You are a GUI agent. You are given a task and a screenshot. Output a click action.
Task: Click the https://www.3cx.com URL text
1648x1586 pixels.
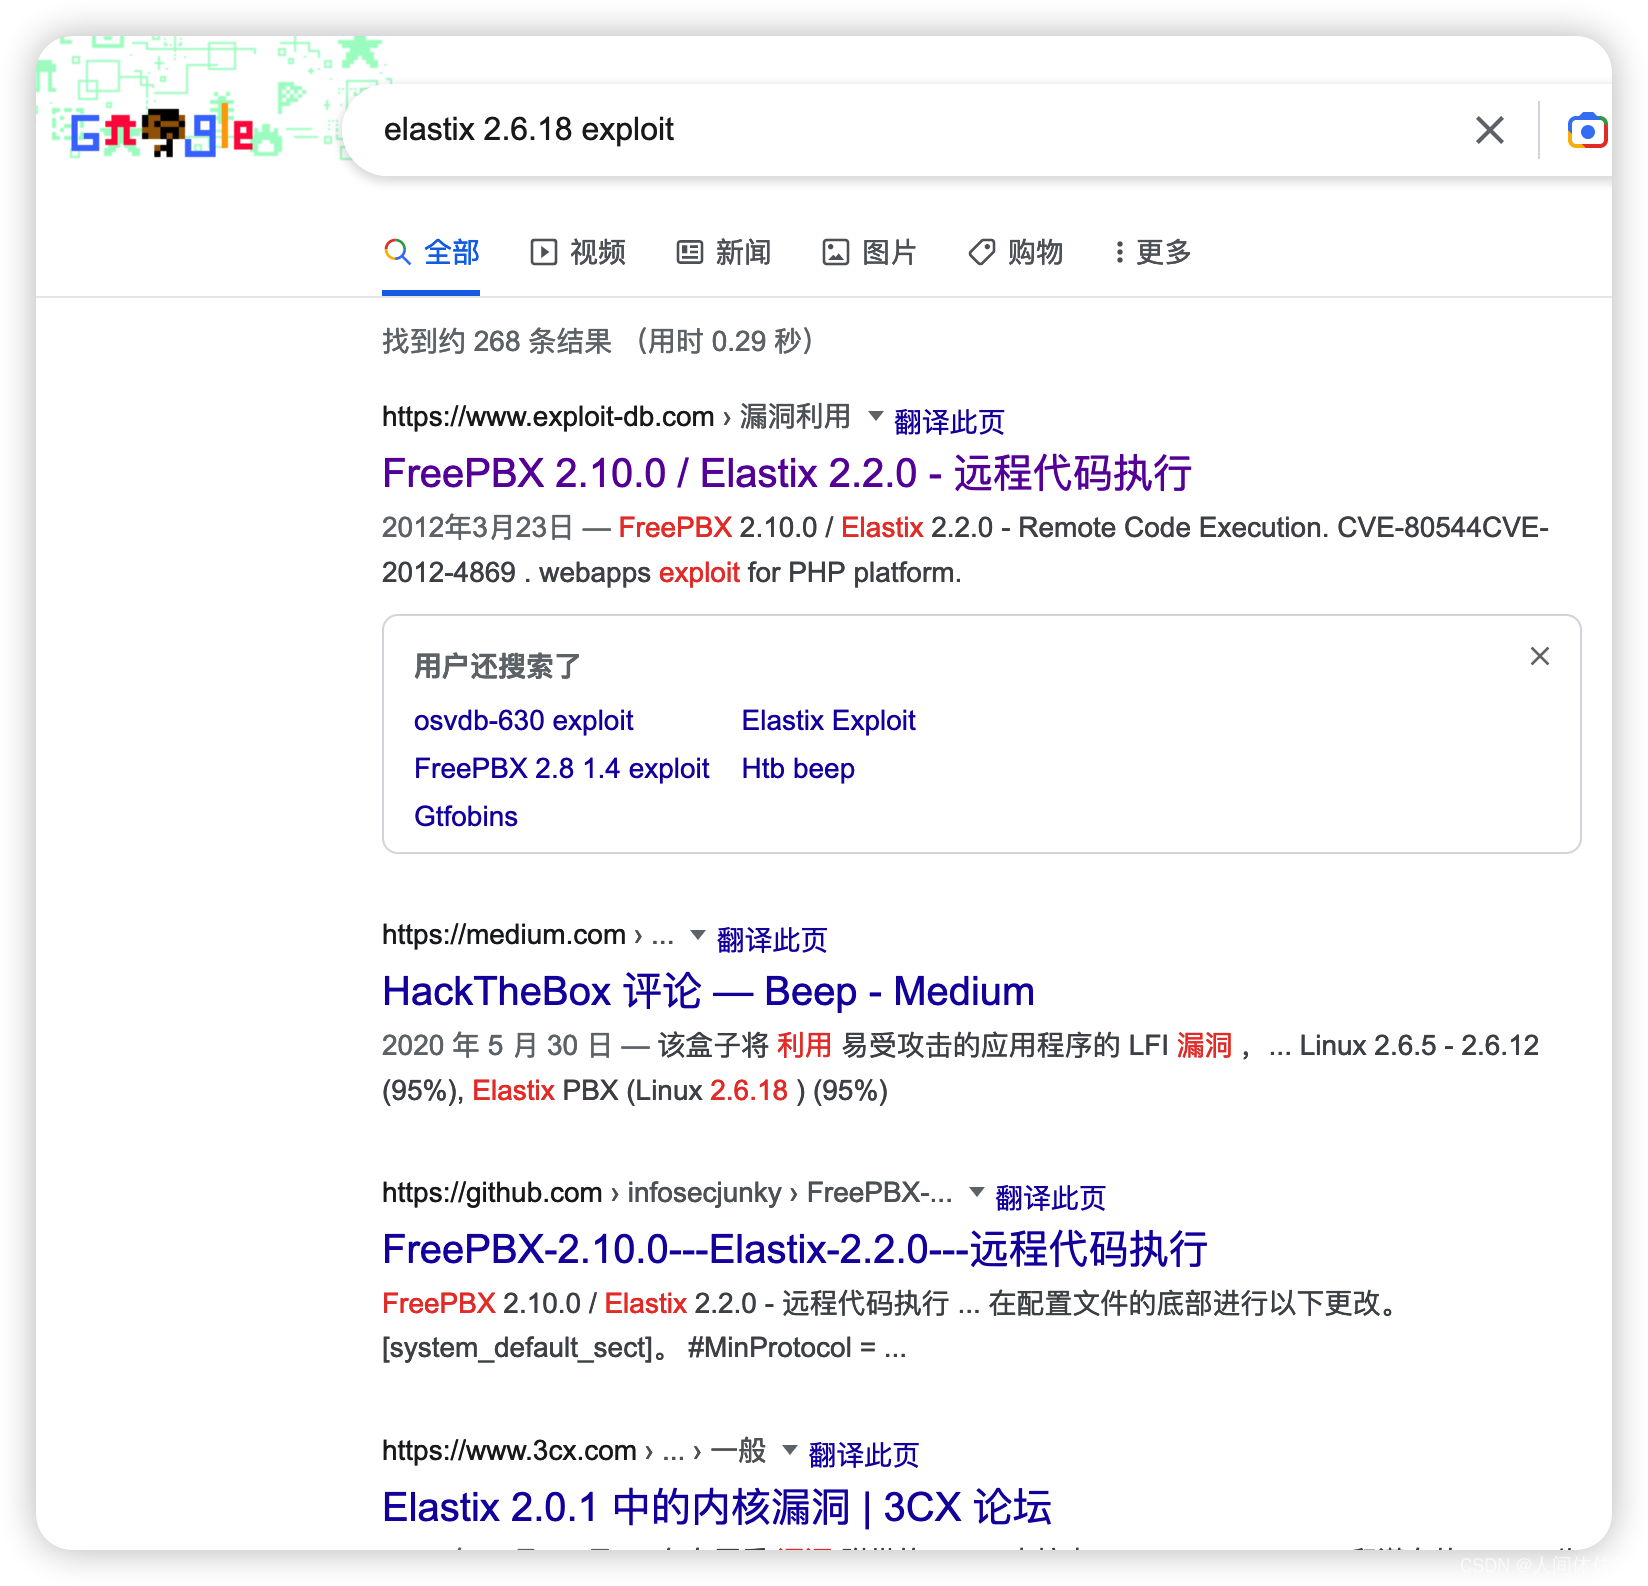pyautogui.click(x=509, y=1450)
